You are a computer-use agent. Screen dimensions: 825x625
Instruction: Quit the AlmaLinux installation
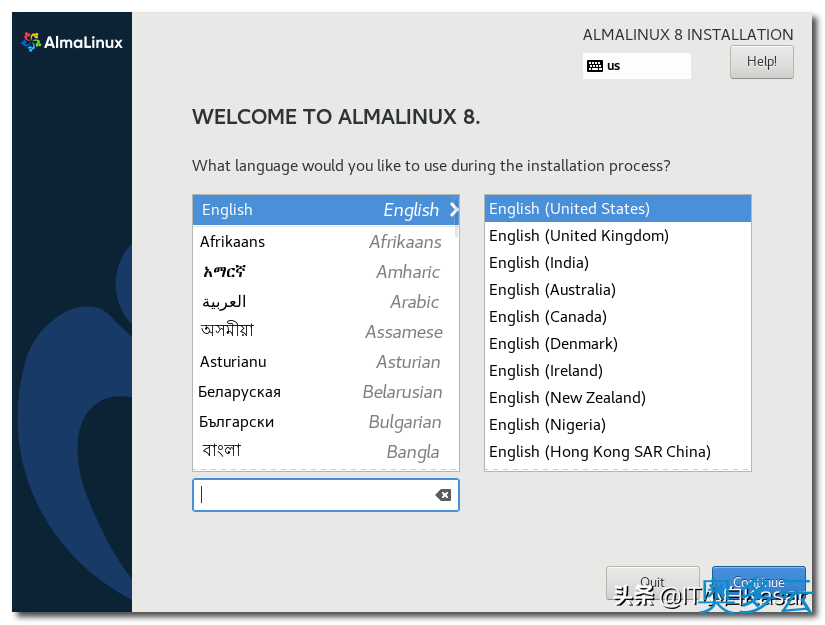653,581
